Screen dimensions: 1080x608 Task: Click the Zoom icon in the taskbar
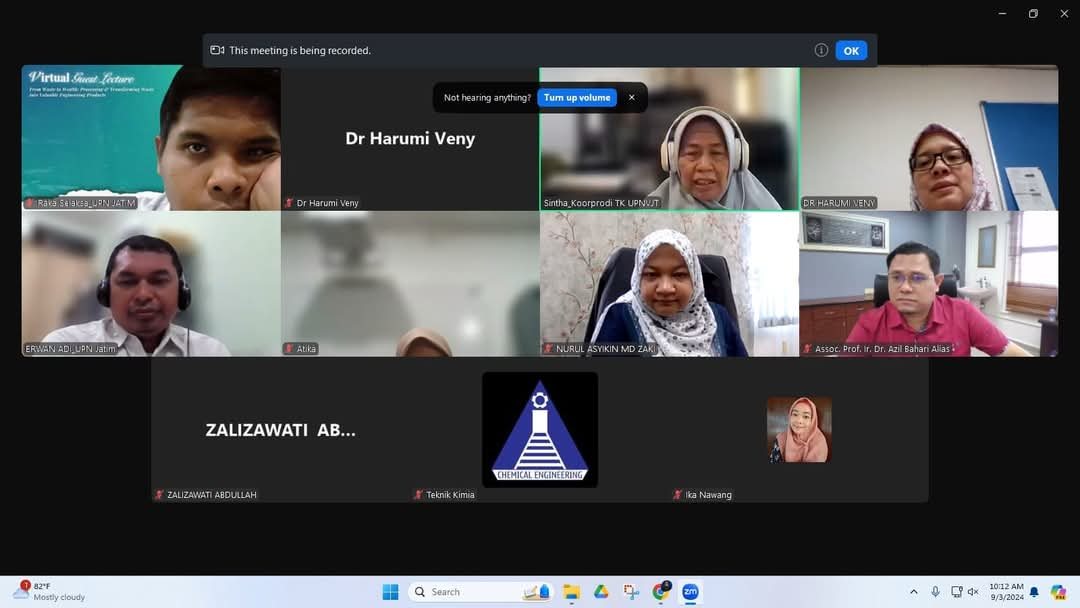pyautogui.click(x=690, y=591)
